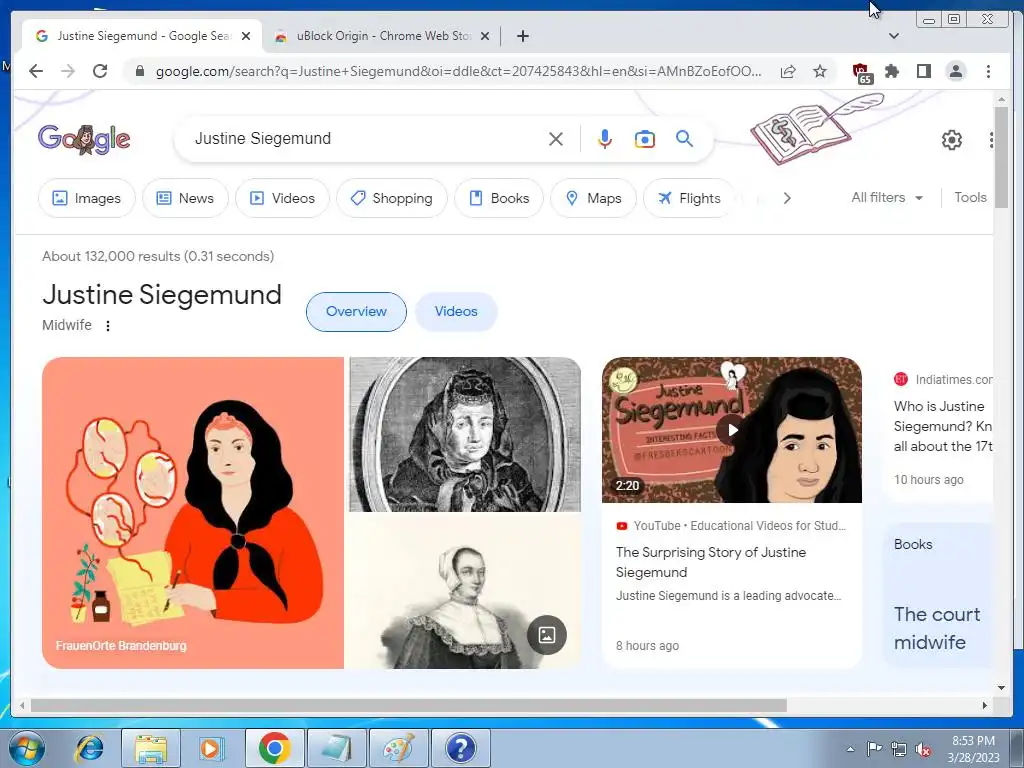Start a voice search with the microphone

(605, 139)
